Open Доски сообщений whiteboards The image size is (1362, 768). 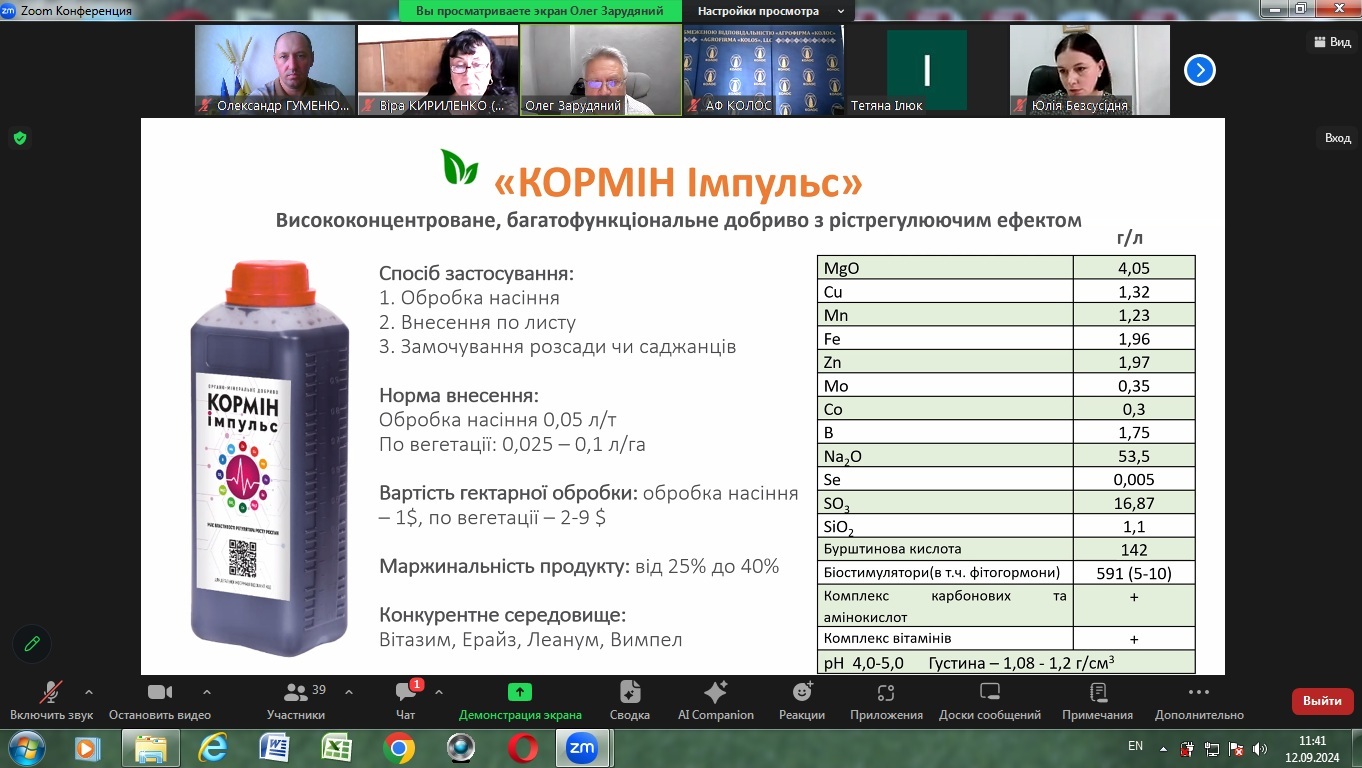[x=990, y=700]
